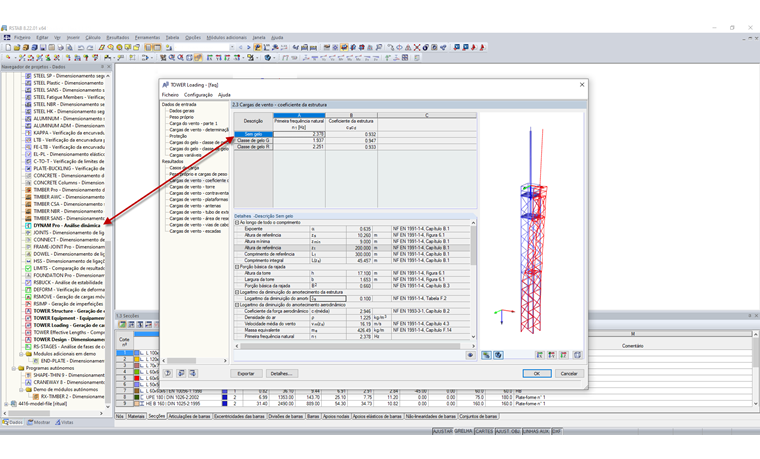Image resolution: width=760 pixels, height=459 pixels.
Task: Collapse 'Demo de módulos autónomos' folder
Action: click(21, 390)
